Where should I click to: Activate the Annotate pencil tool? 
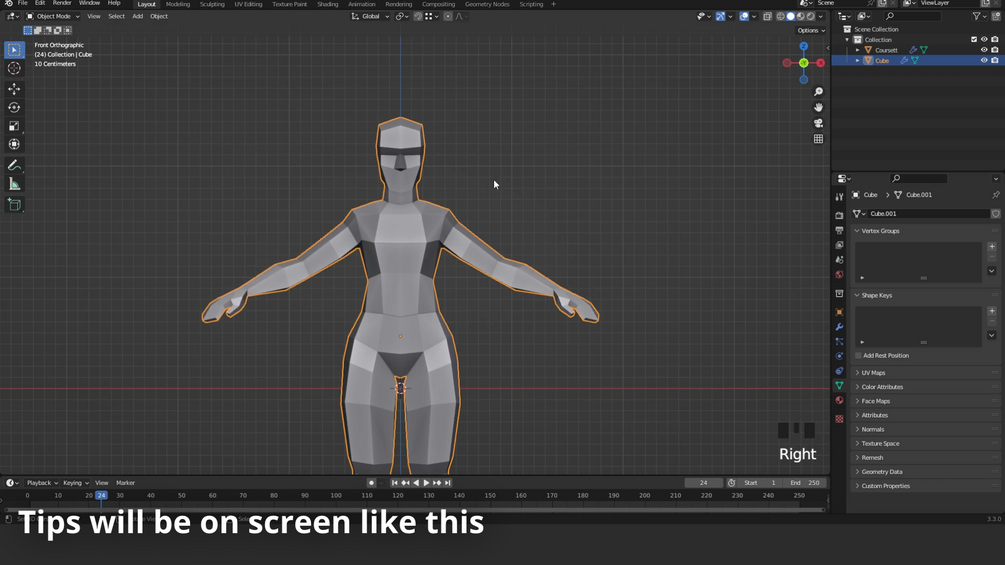14,165
